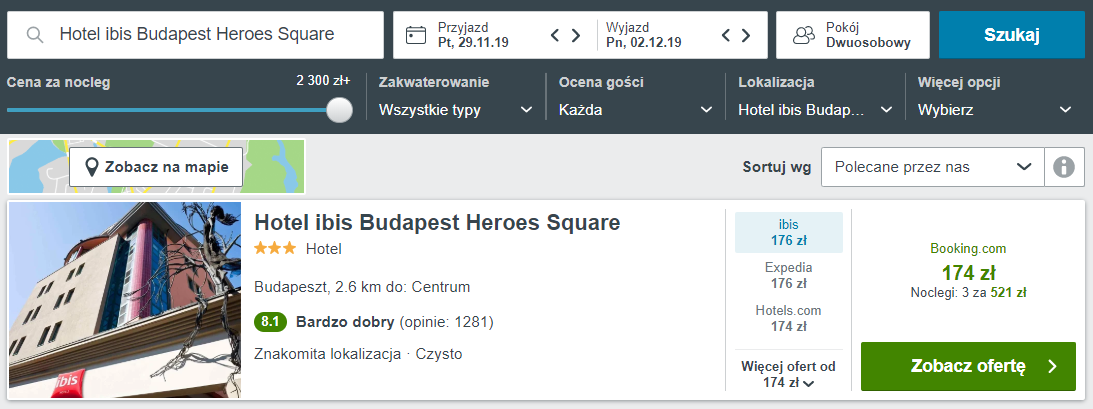The width and height of the screenshot is (1093, 409).
Task: Go to previous arrival date arrow
Action: (556, 35)
